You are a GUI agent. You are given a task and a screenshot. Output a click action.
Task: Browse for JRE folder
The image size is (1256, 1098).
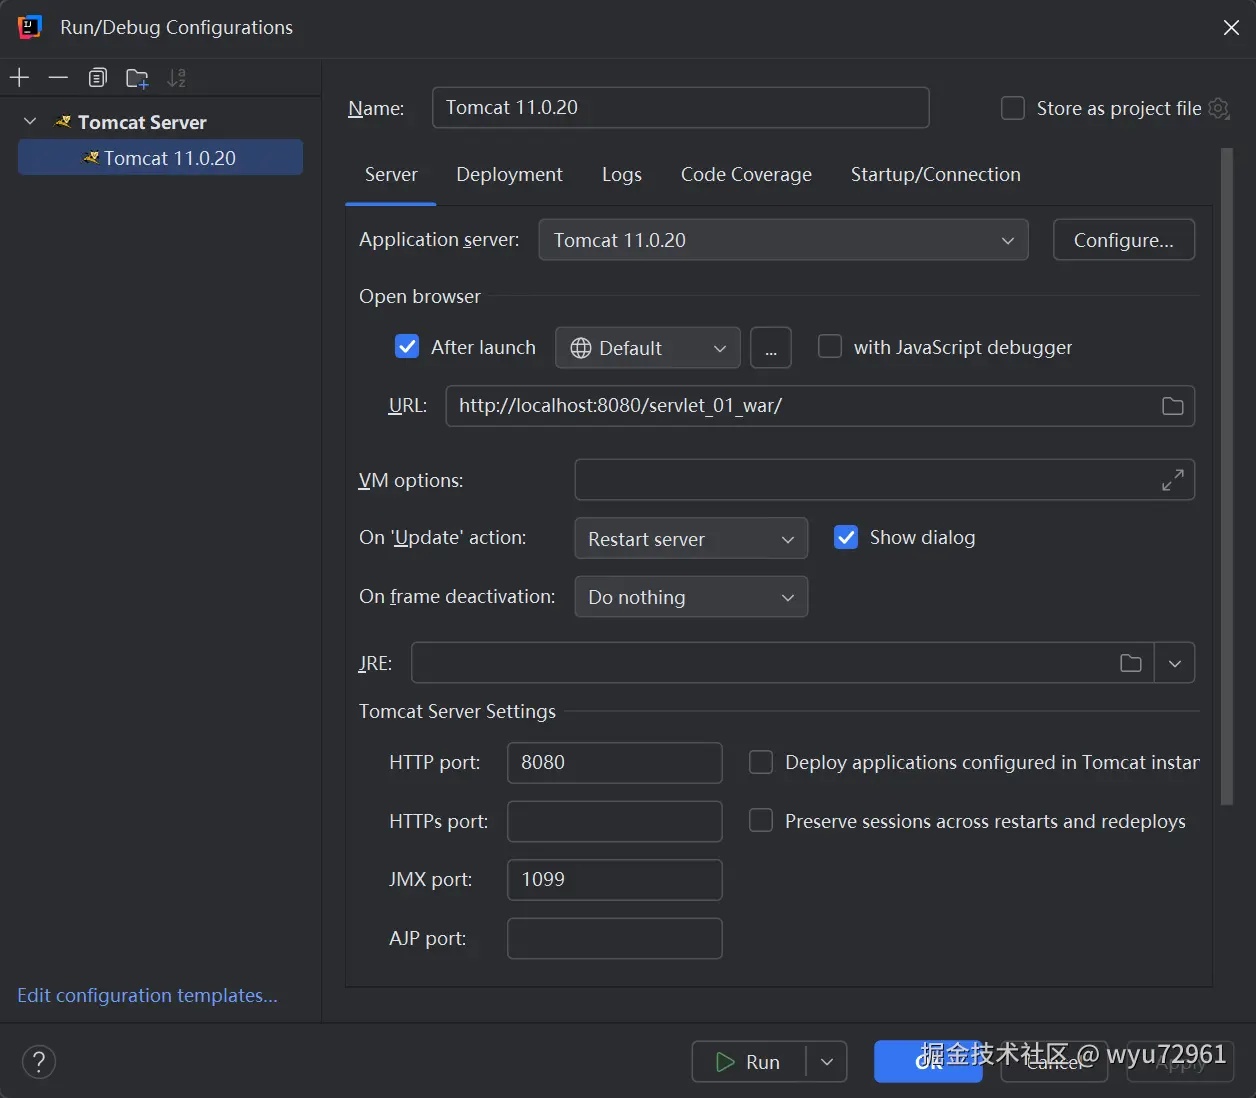[x=1131, y=663]
